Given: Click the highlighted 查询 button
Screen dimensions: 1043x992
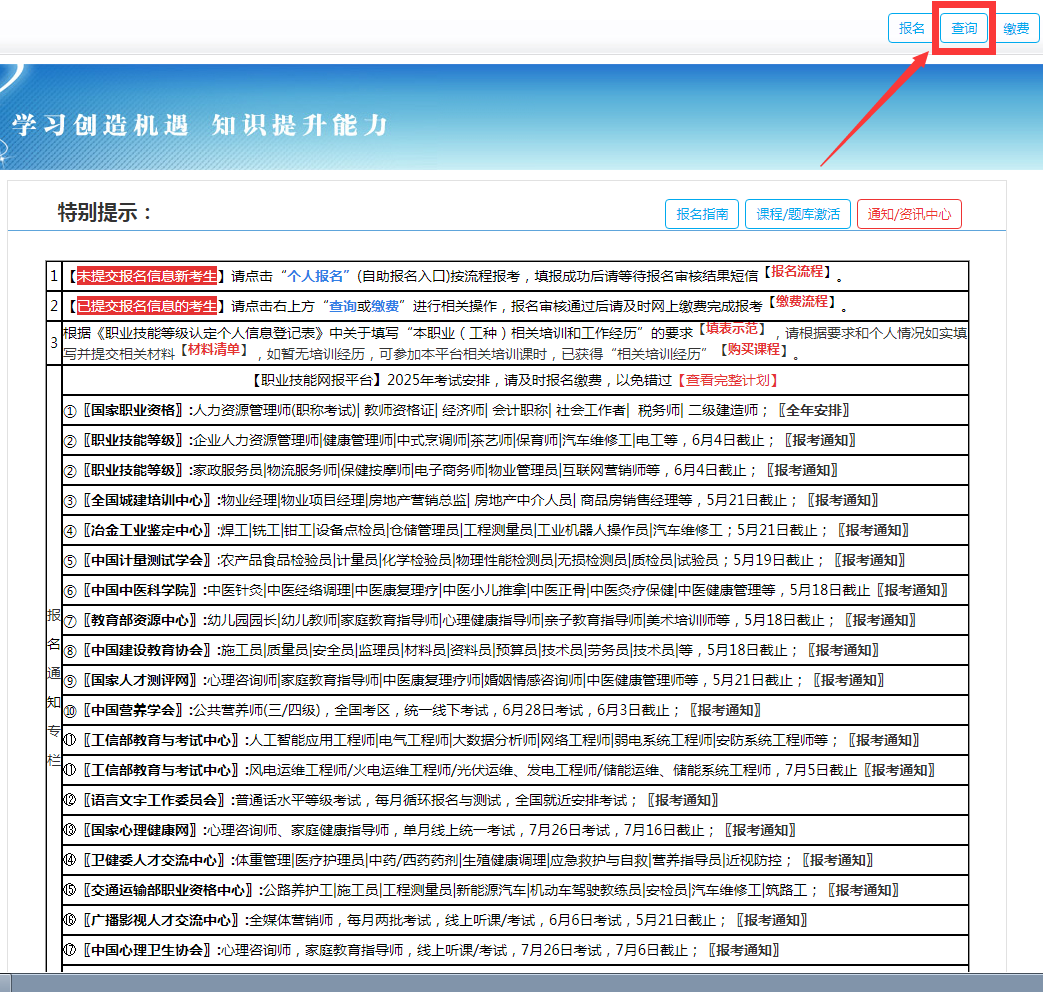Looking at the screenshot, I should coord(964,29).
